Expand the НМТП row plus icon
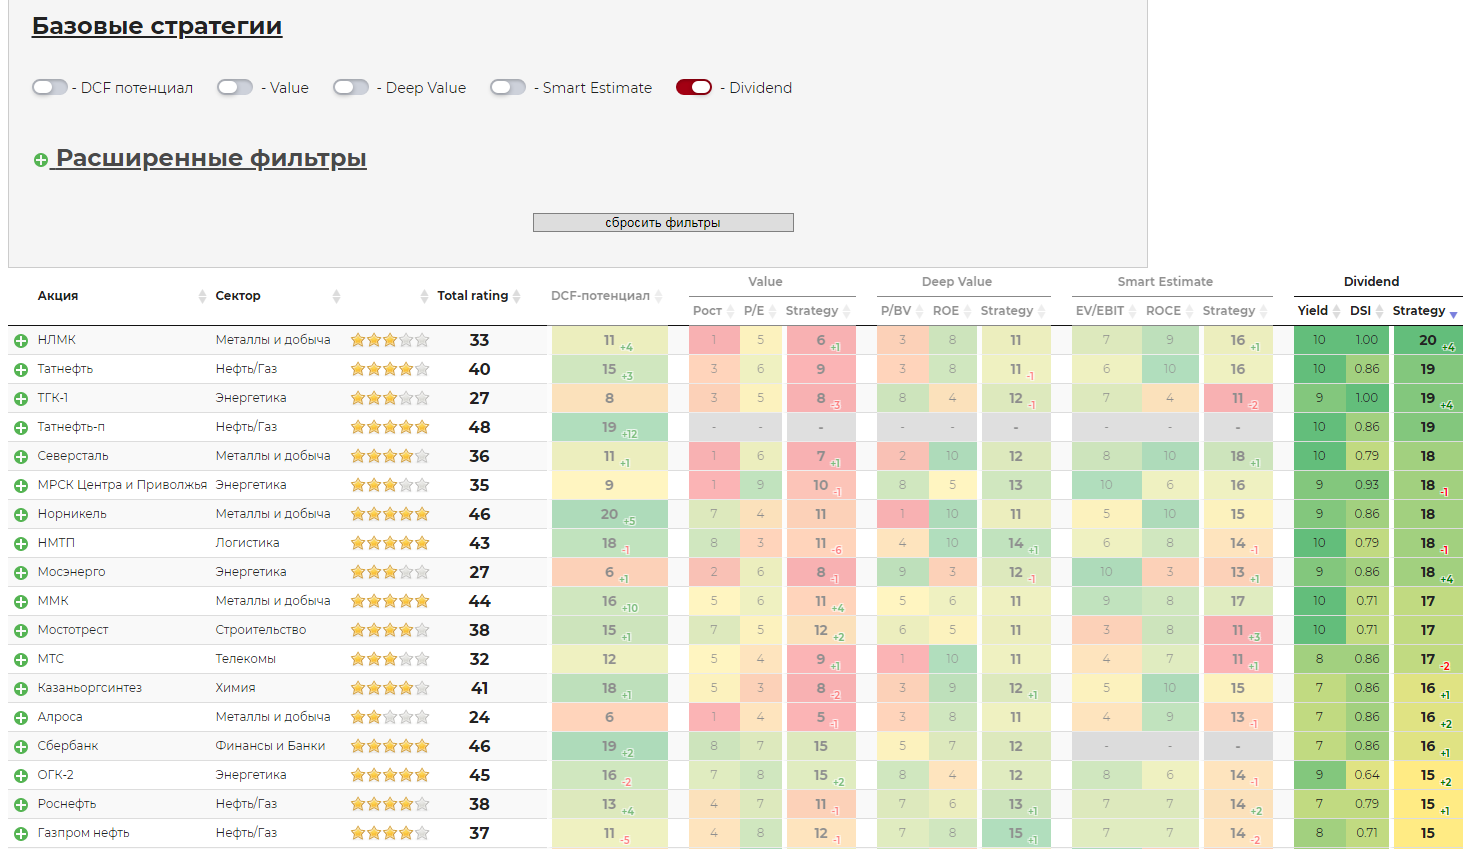 tap(21, 544)
